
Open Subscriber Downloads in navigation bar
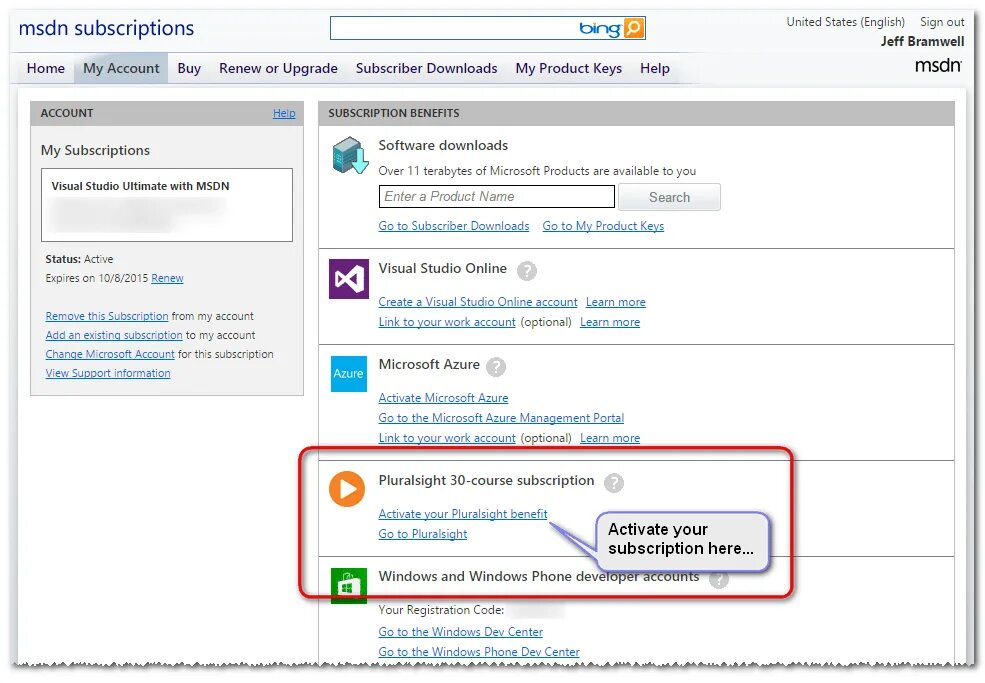(427, 68)
